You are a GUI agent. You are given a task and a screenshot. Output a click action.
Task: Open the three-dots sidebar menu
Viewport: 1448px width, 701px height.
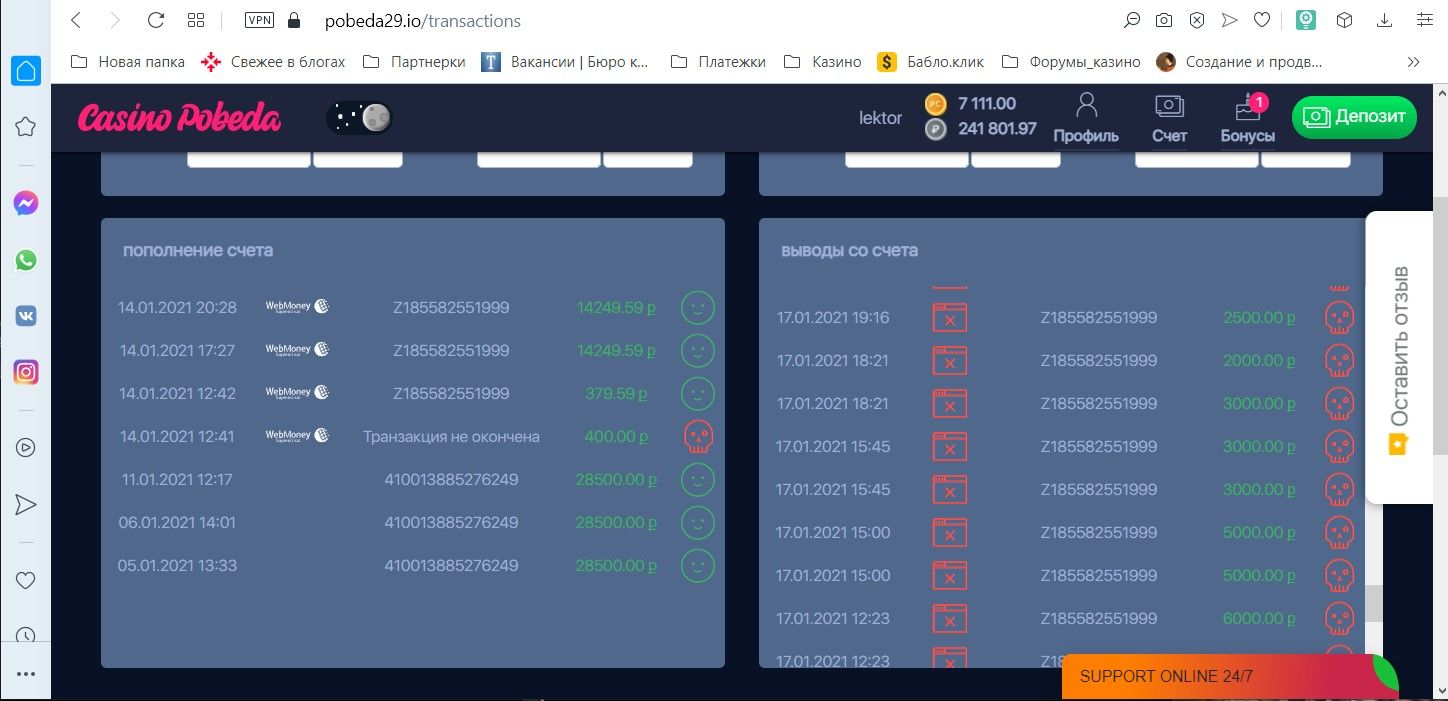(x=26, y=673)
